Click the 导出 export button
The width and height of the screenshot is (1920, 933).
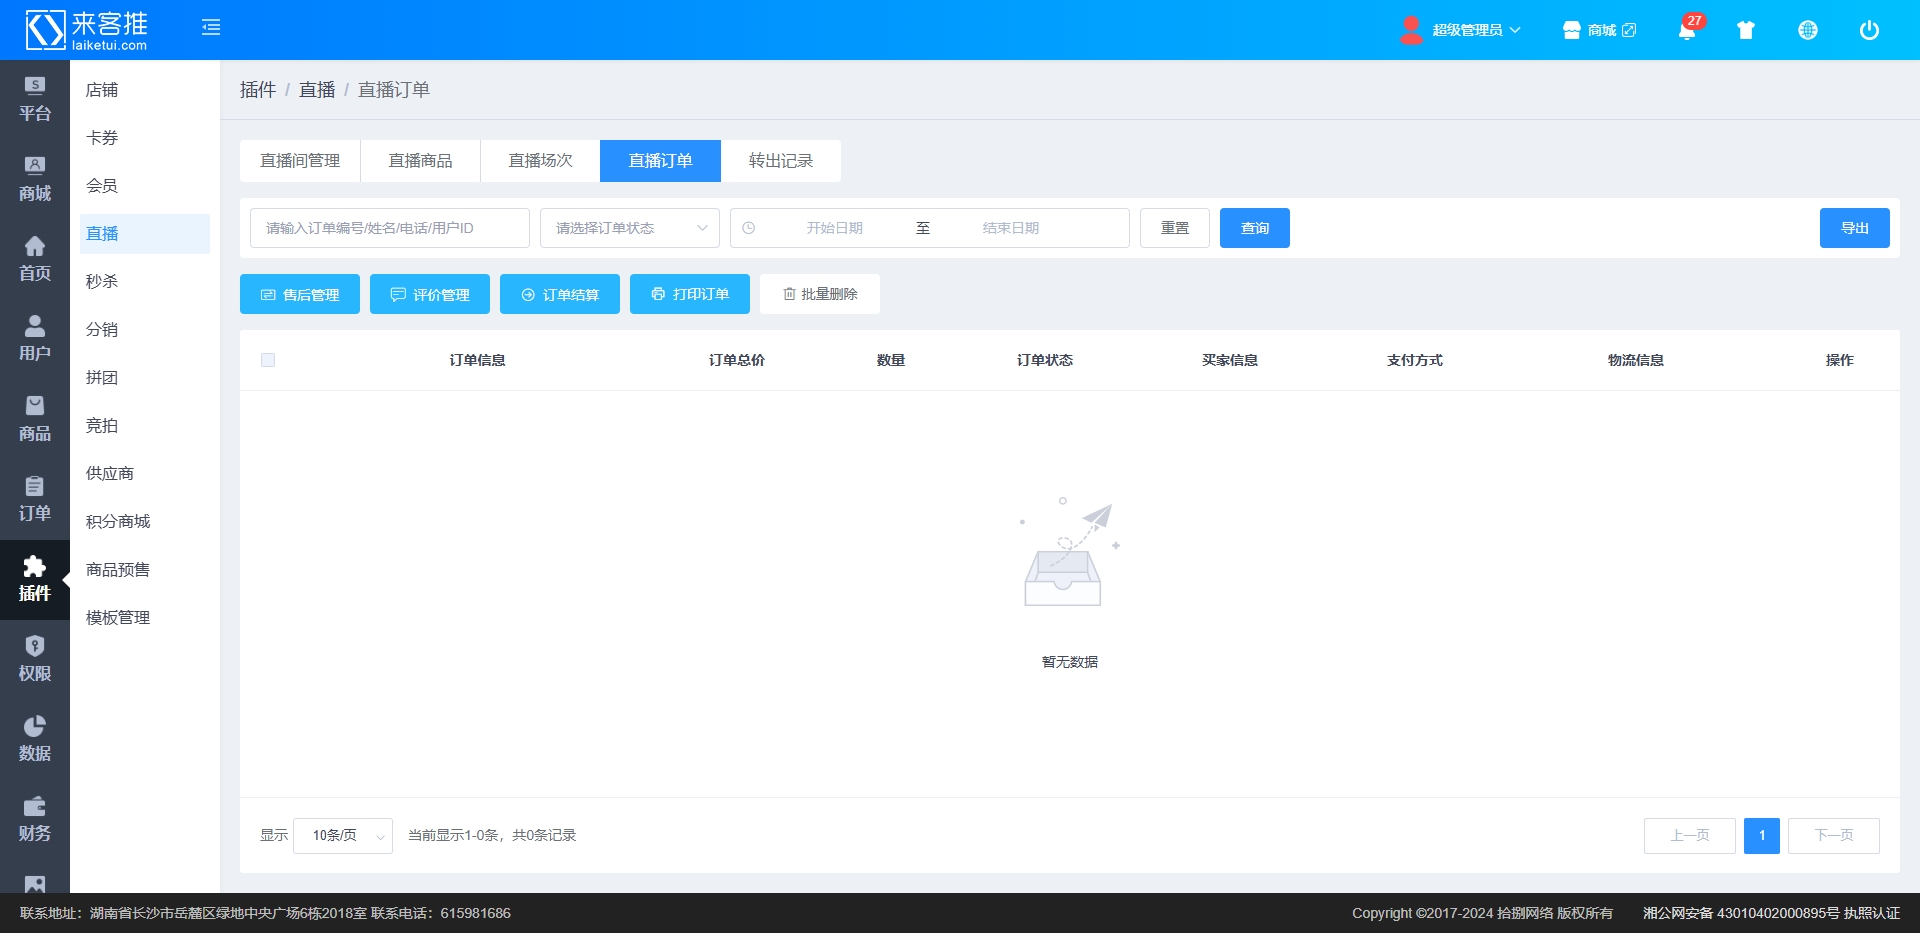pyautogui.click(x=1854, y=228)
